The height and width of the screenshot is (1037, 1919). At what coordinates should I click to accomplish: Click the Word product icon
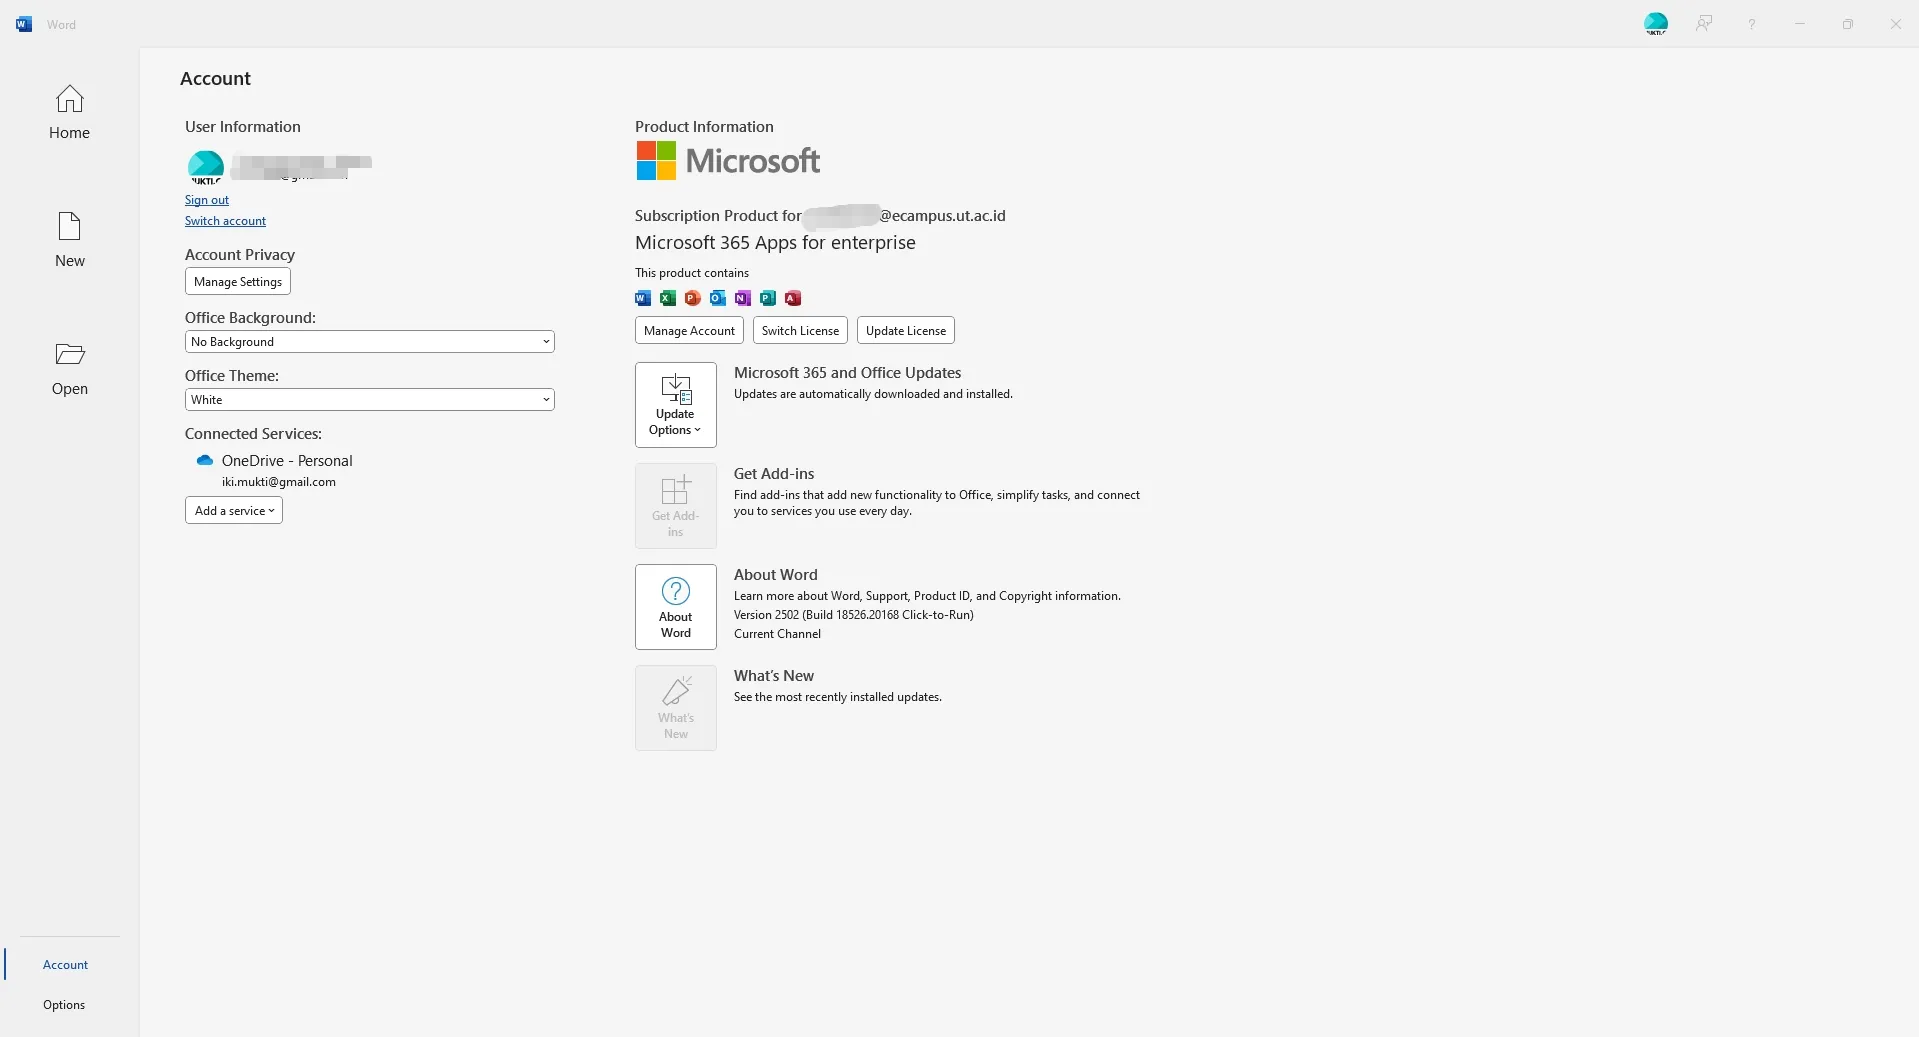(x=643, y=298)
